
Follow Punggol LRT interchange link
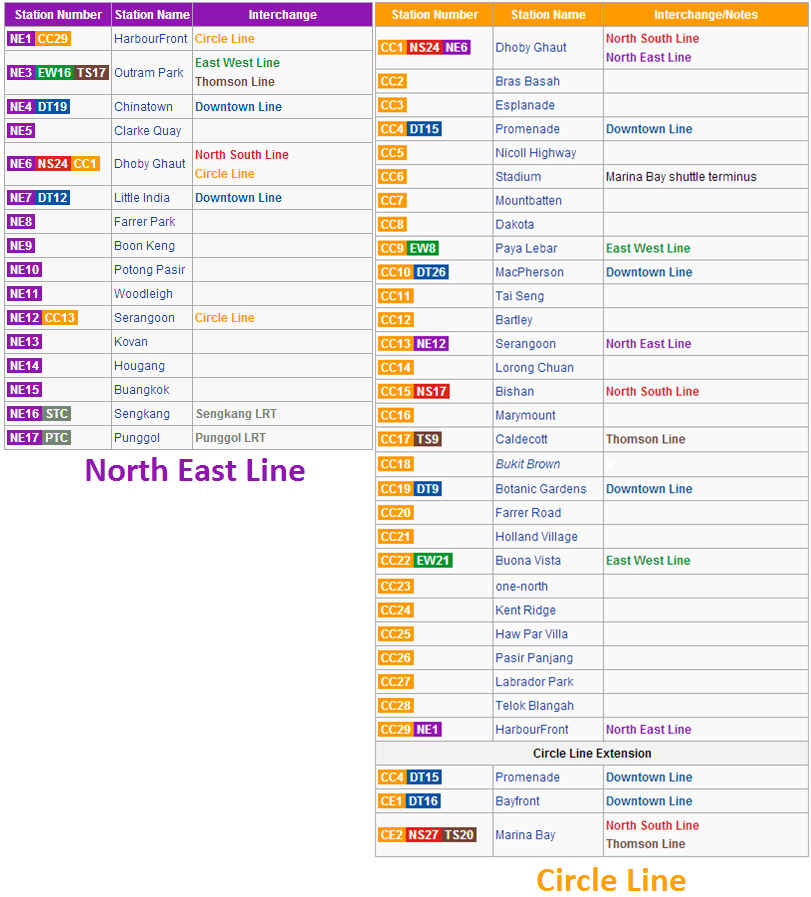tap(230, 438)
